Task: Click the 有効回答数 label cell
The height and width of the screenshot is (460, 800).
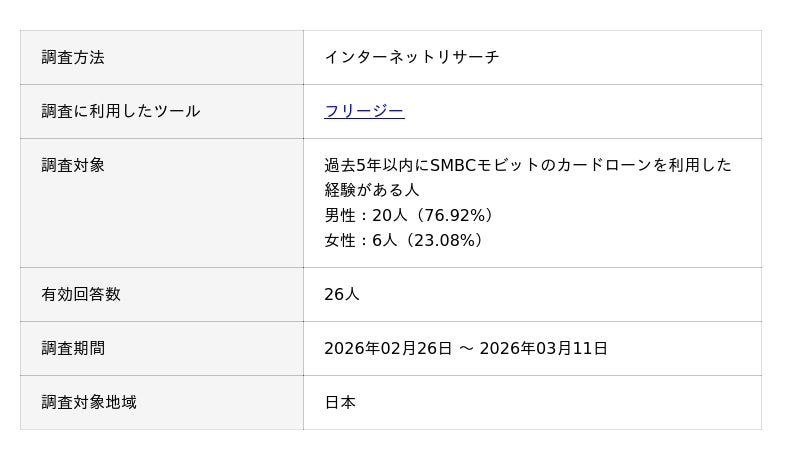Action: tap(81, 294)
